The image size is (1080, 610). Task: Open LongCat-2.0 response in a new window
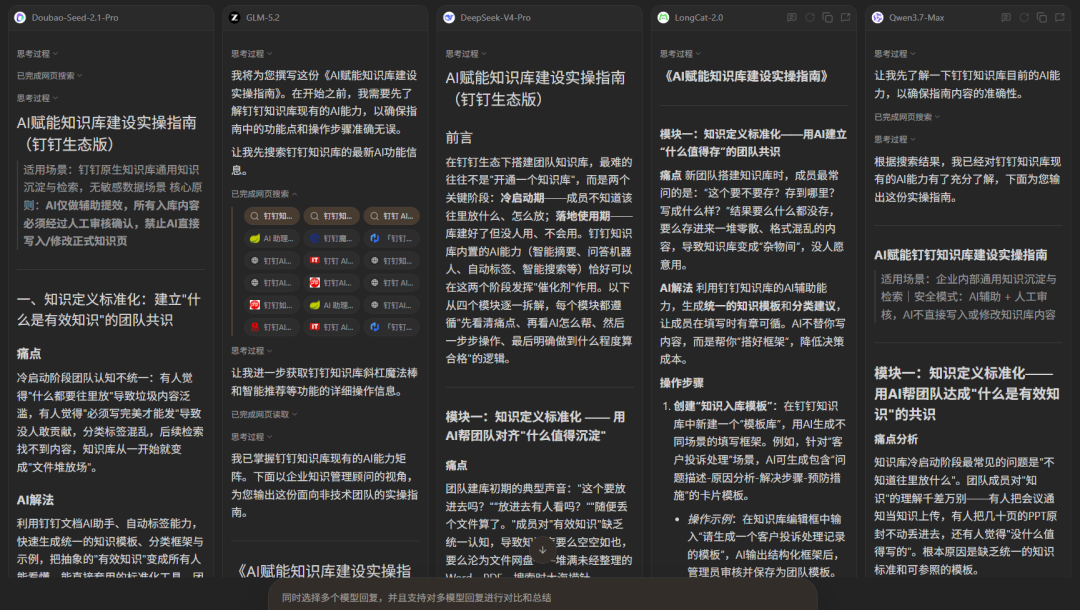pyautogui.click(x=845, y=18)
